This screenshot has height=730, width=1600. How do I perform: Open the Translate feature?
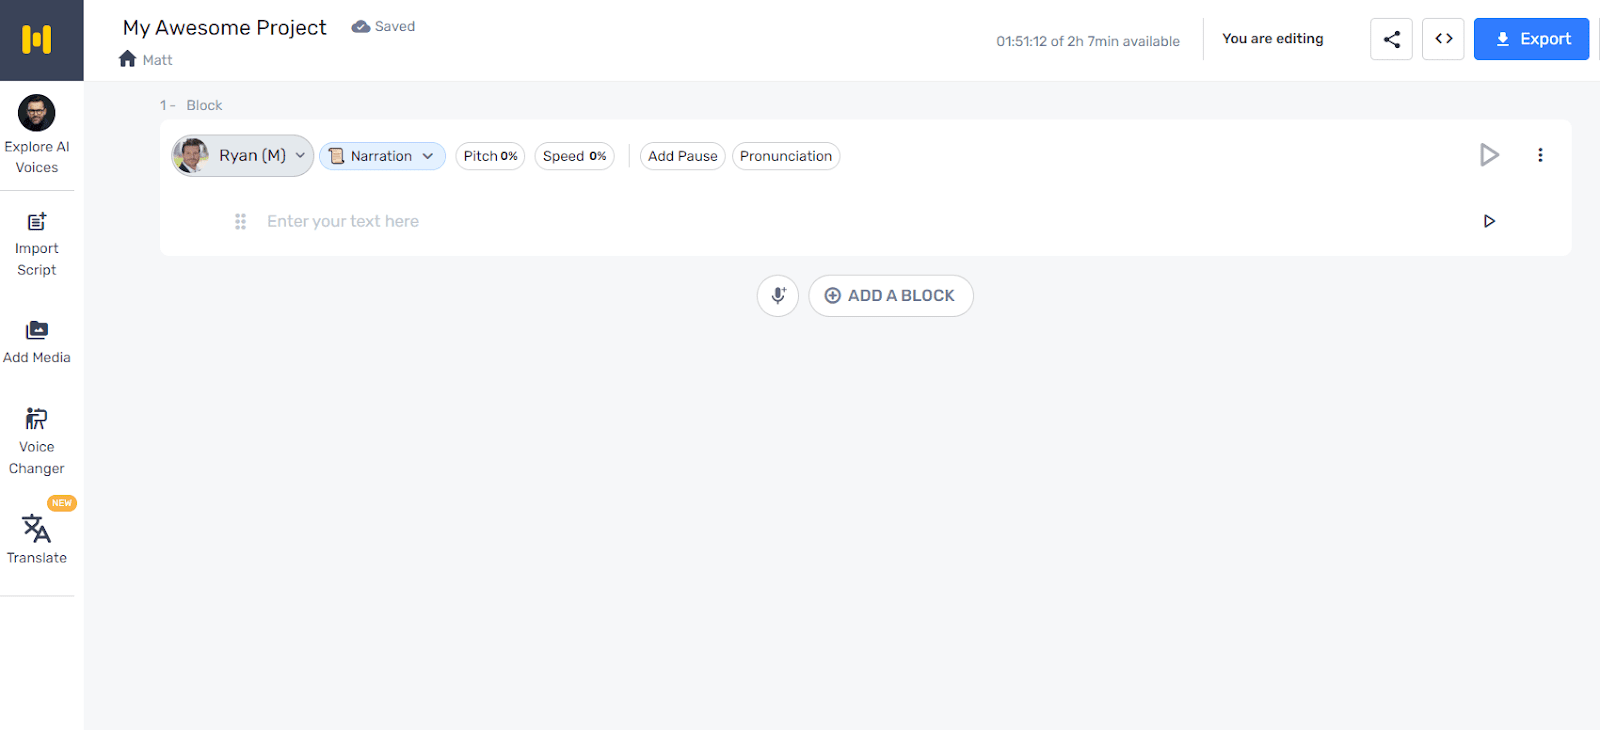coord(37,539)
